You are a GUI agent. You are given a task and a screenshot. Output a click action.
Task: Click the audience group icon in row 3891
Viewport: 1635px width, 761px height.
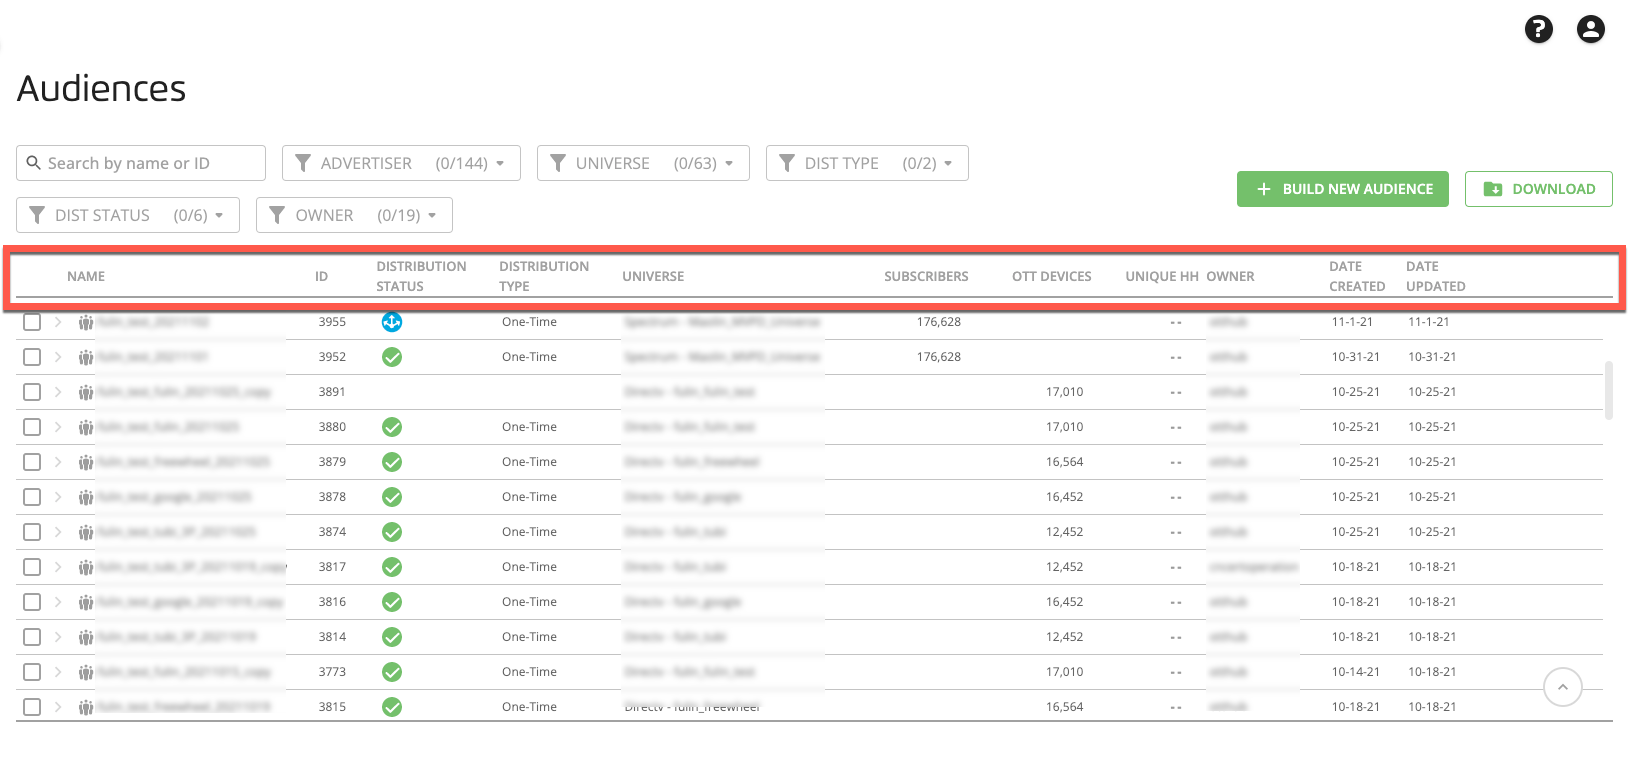[x=86, y=392]
